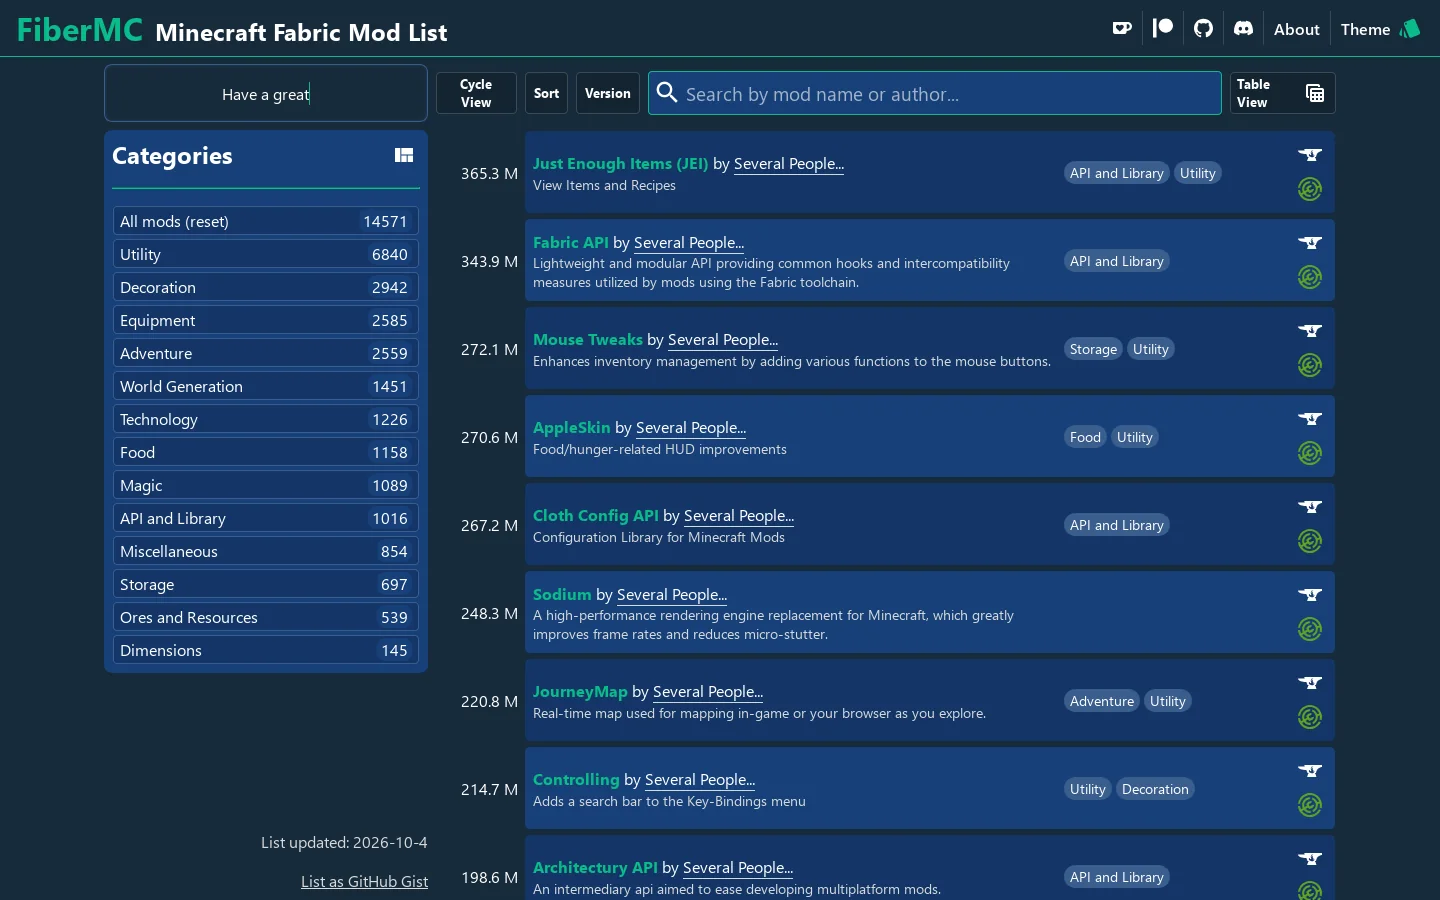Open the JourneyMap mod title link

click(x=580, y=691)
